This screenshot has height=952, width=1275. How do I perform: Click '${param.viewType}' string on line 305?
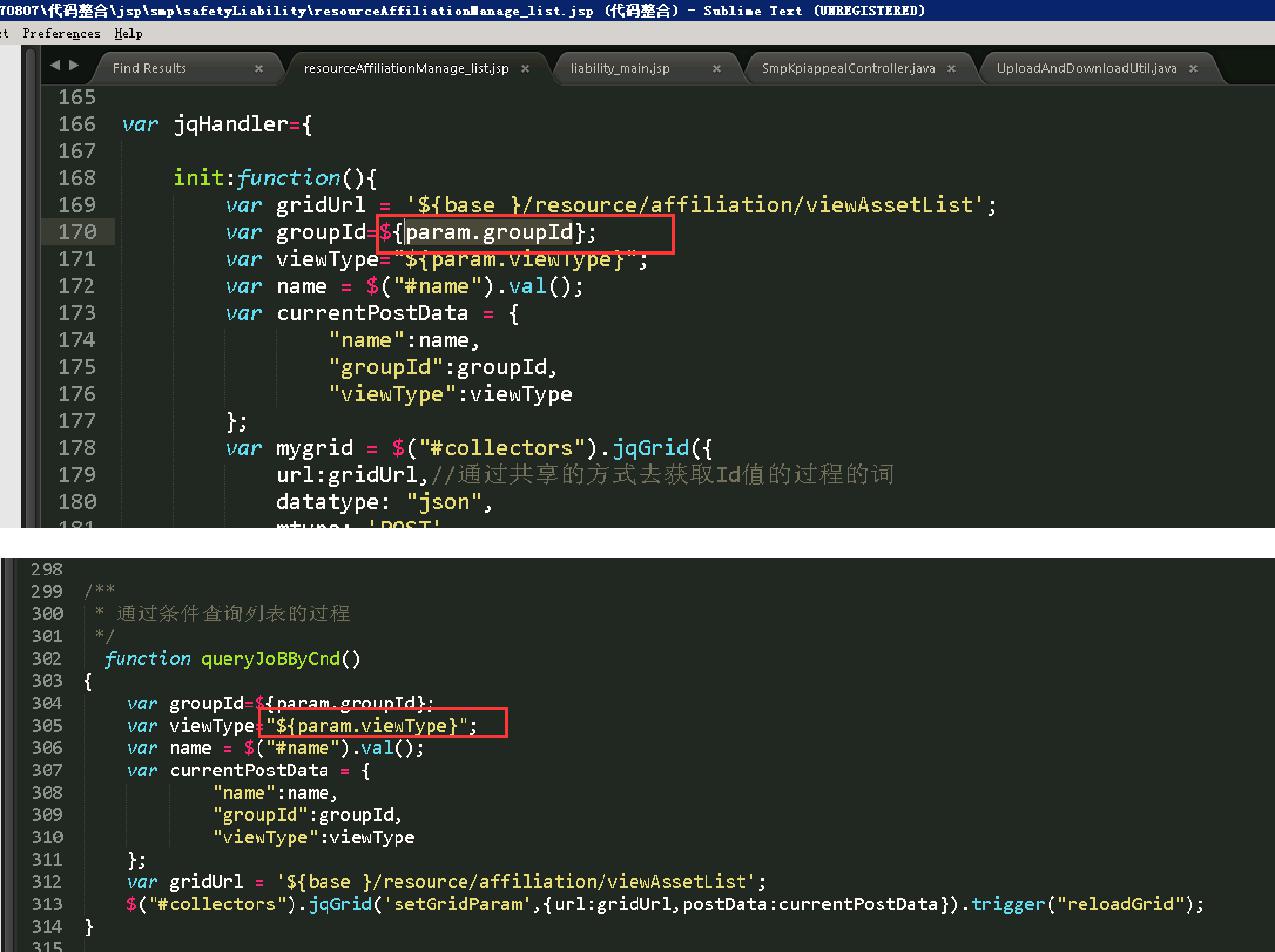click(x=366, y=726)
